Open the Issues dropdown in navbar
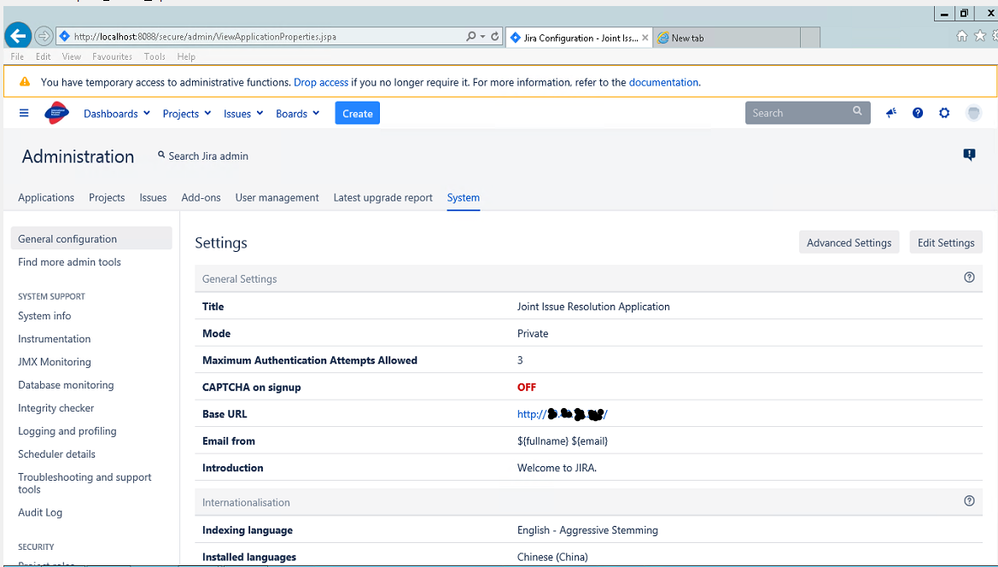Image resolution: width=998 pixels, height=567 pixels. pyautogui.click(x=243, y=113)
